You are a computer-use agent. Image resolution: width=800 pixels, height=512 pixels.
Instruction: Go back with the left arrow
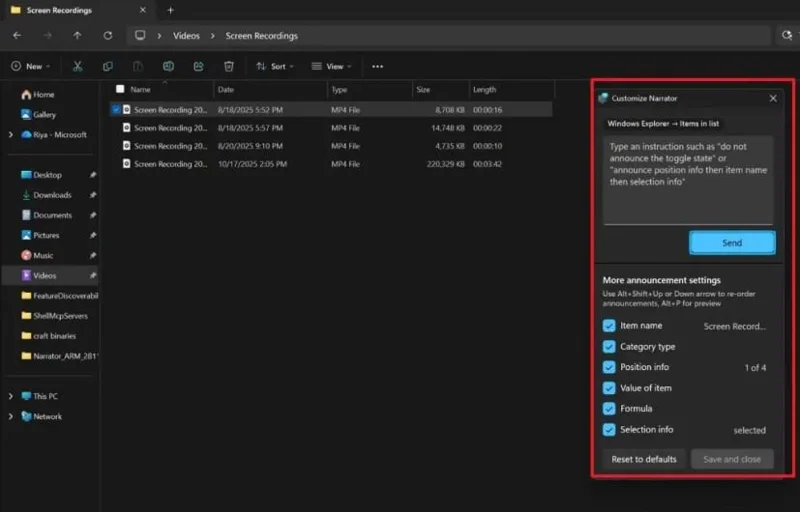point(17,36)
